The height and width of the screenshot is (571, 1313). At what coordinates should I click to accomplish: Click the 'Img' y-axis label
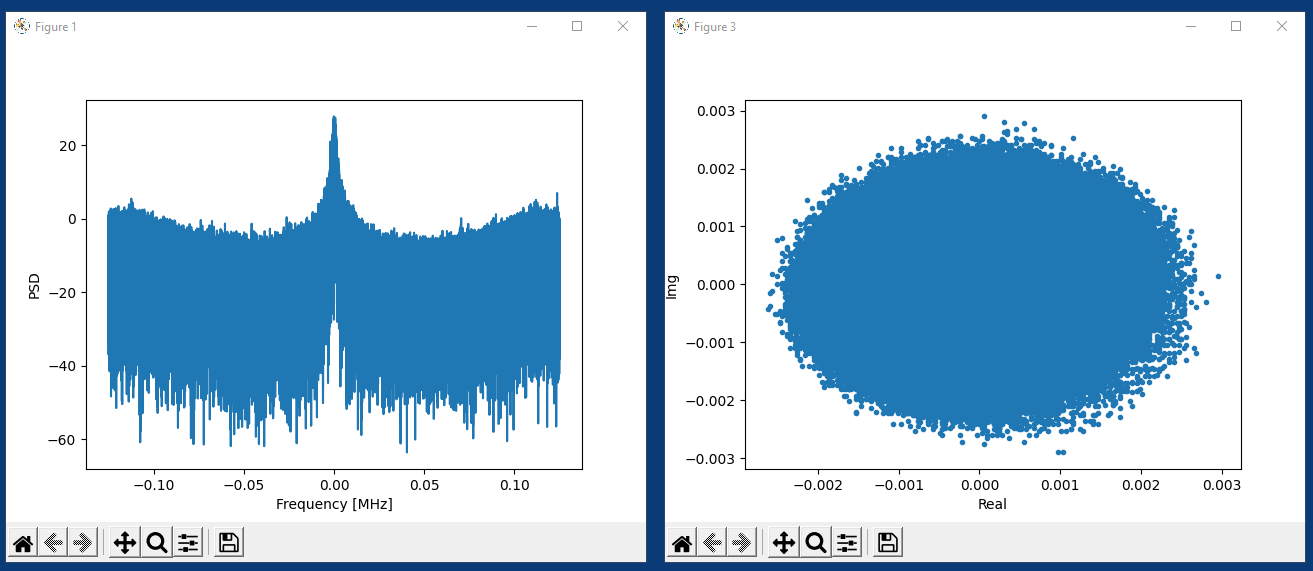(x=672, y=285)
